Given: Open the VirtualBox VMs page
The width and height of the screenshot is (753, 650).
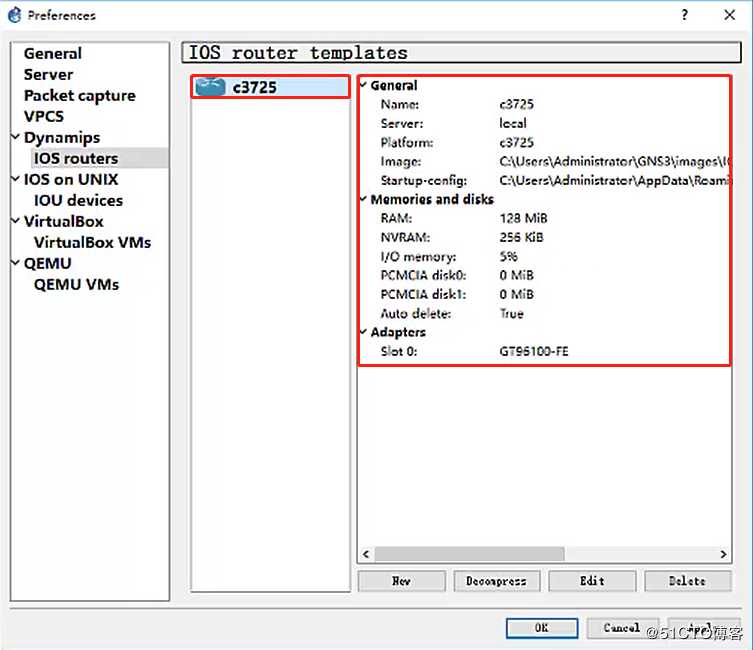Looking at the screenshot, I should coord(92,242).
